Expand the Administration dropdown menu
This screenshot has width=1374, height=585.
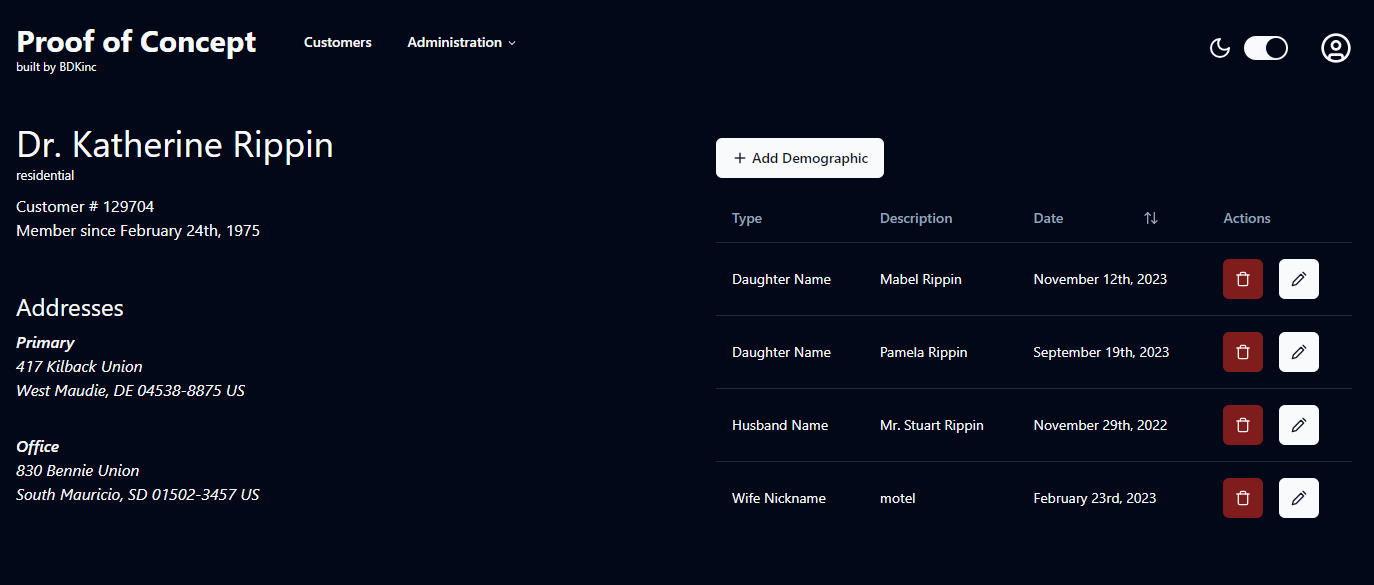461,43
